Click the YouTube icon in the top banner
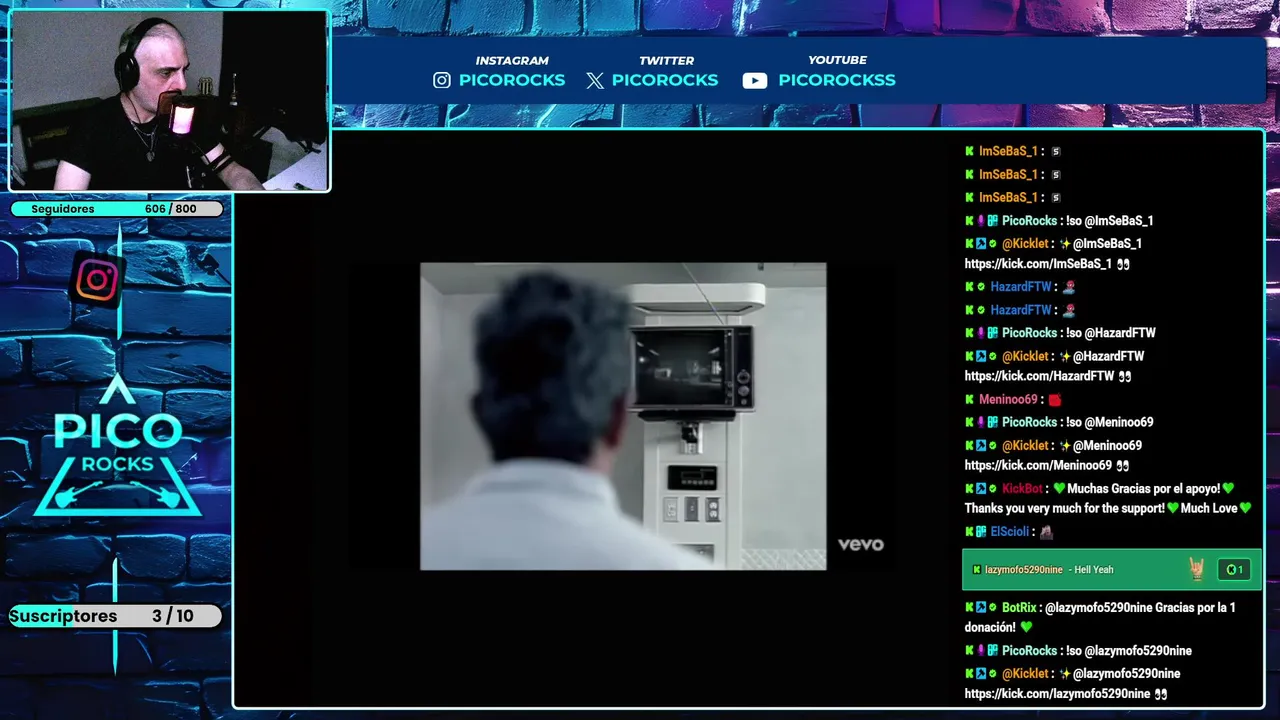The image size is (1280, 720). (755, 81)
